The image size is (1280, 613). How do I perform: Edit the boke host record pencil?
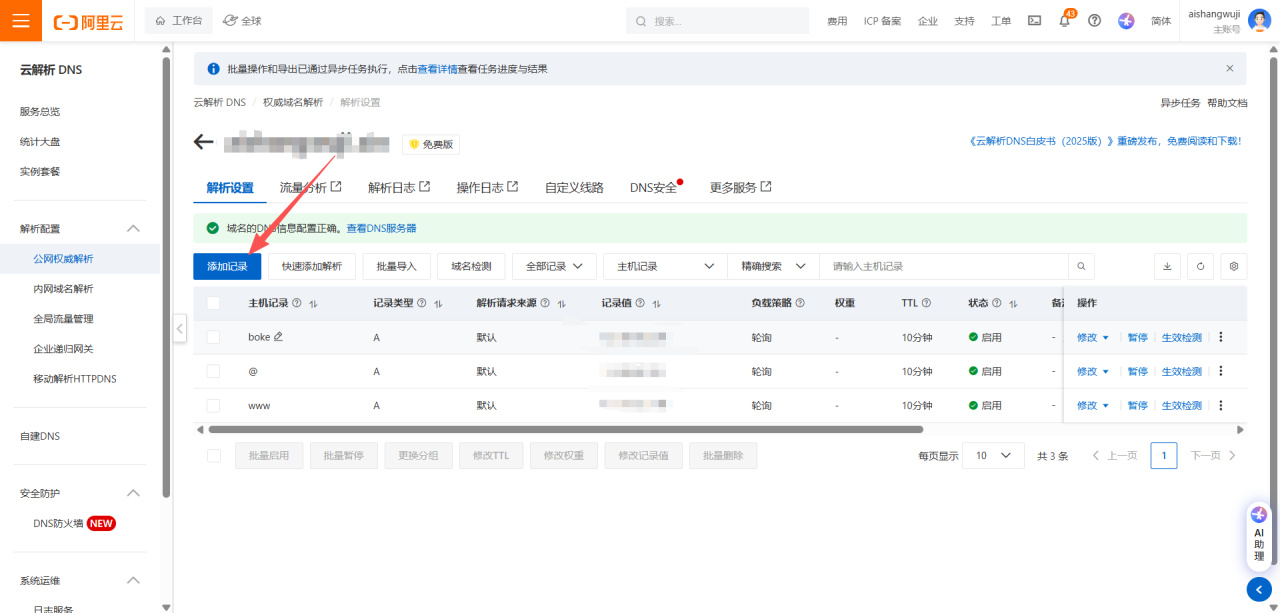click(x=278, y=337)
